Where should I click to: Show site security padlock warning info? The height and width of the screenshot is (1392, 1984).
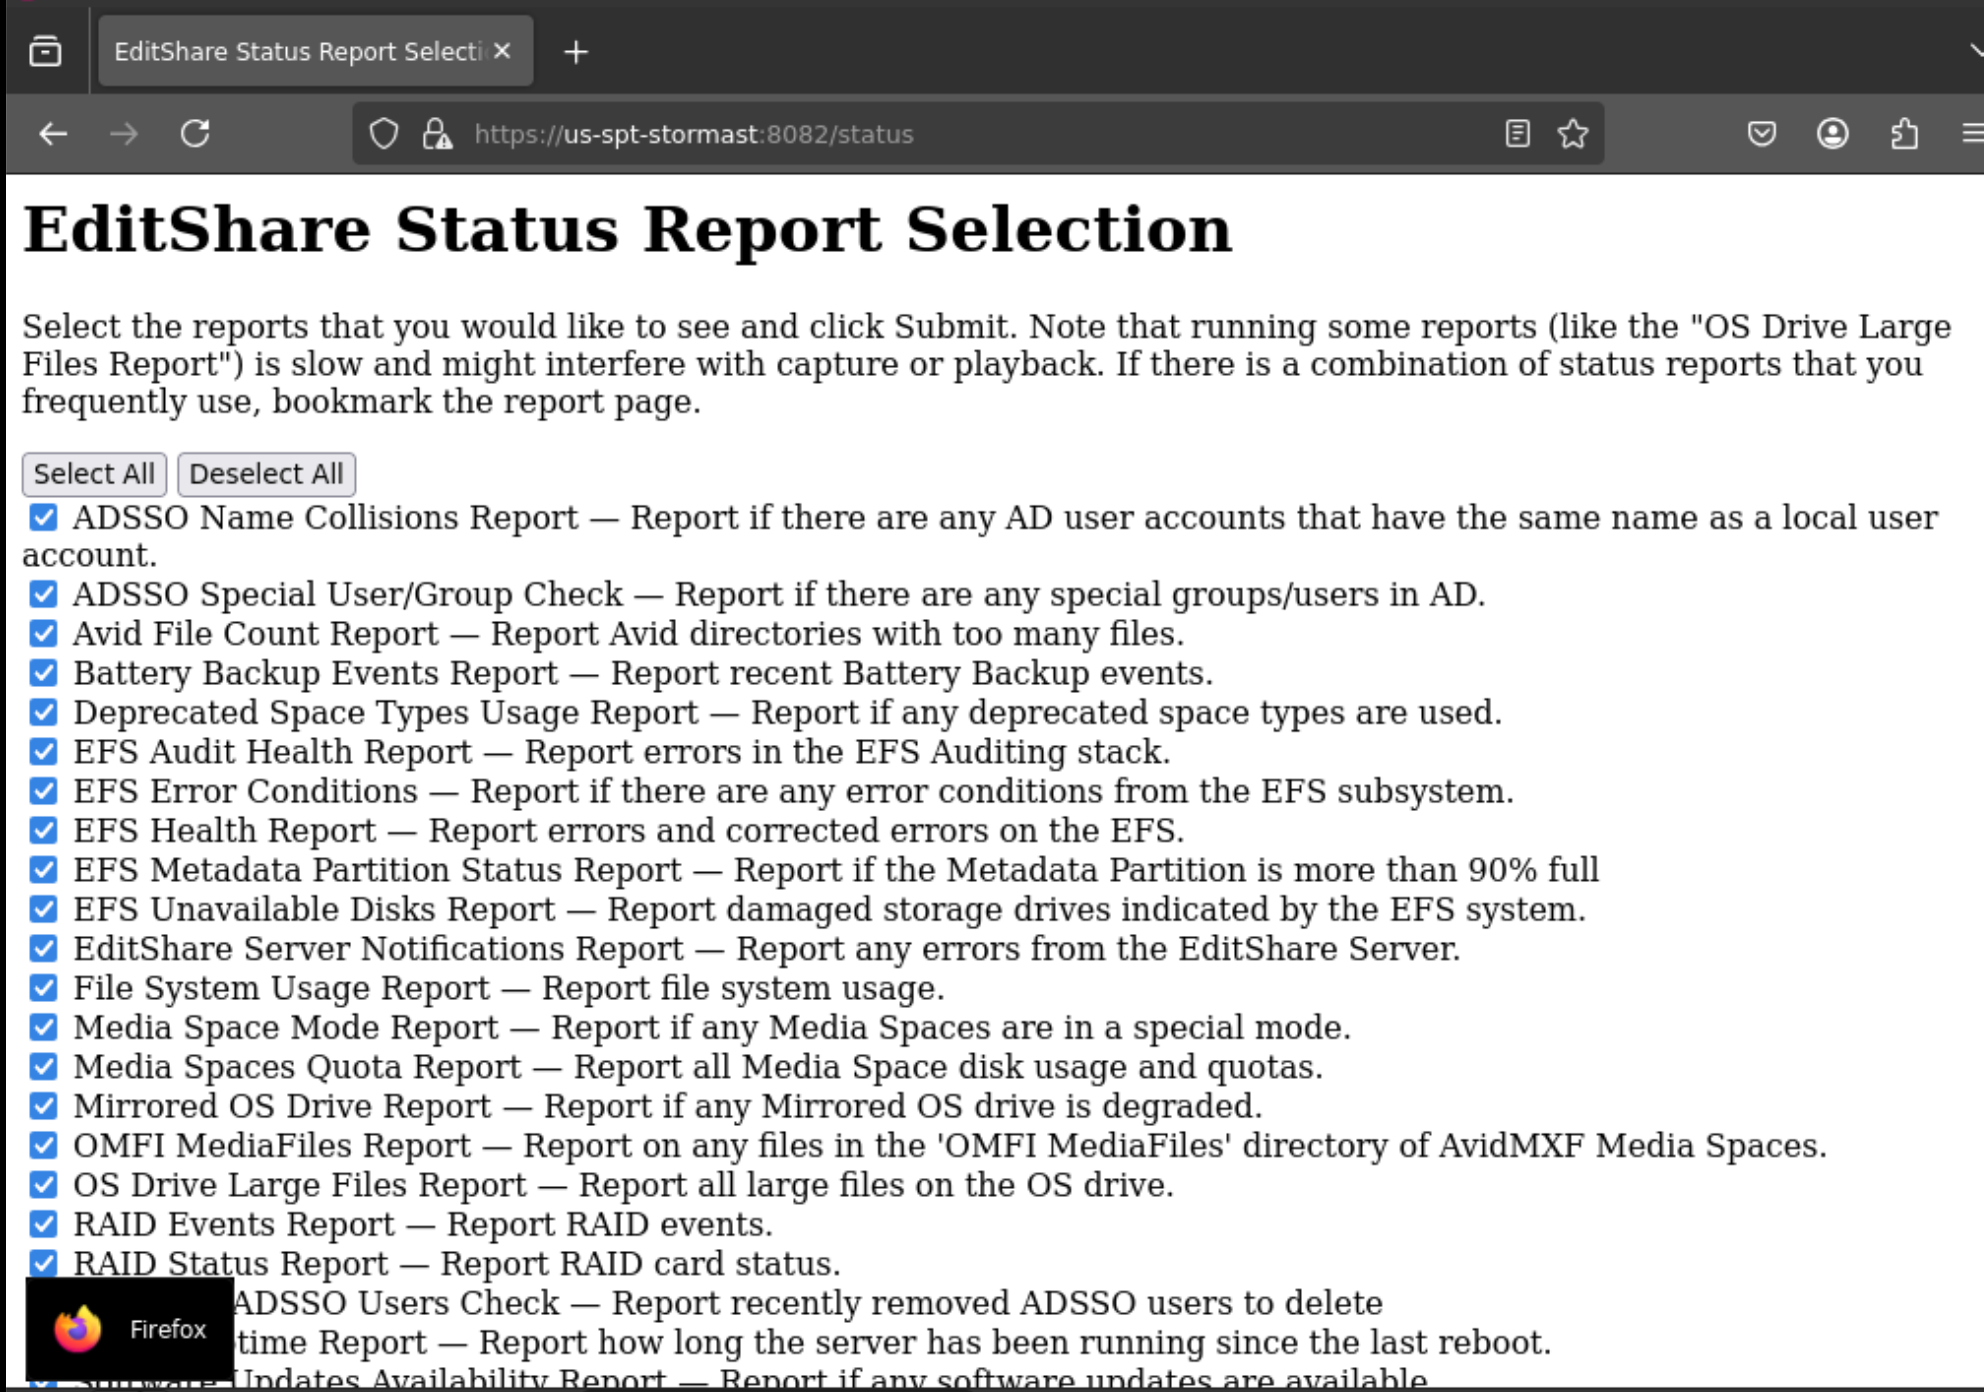coord(437,134)
